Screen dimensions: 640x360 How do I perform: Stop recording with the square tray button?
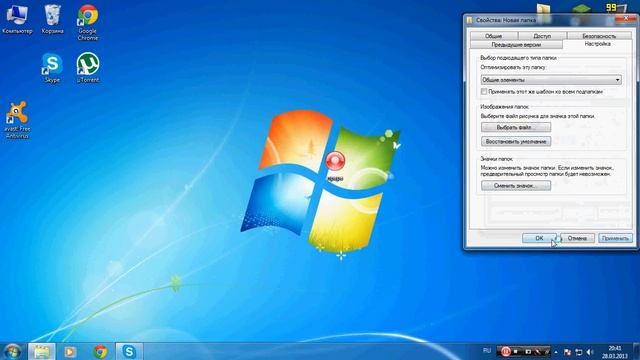point(516,351)
